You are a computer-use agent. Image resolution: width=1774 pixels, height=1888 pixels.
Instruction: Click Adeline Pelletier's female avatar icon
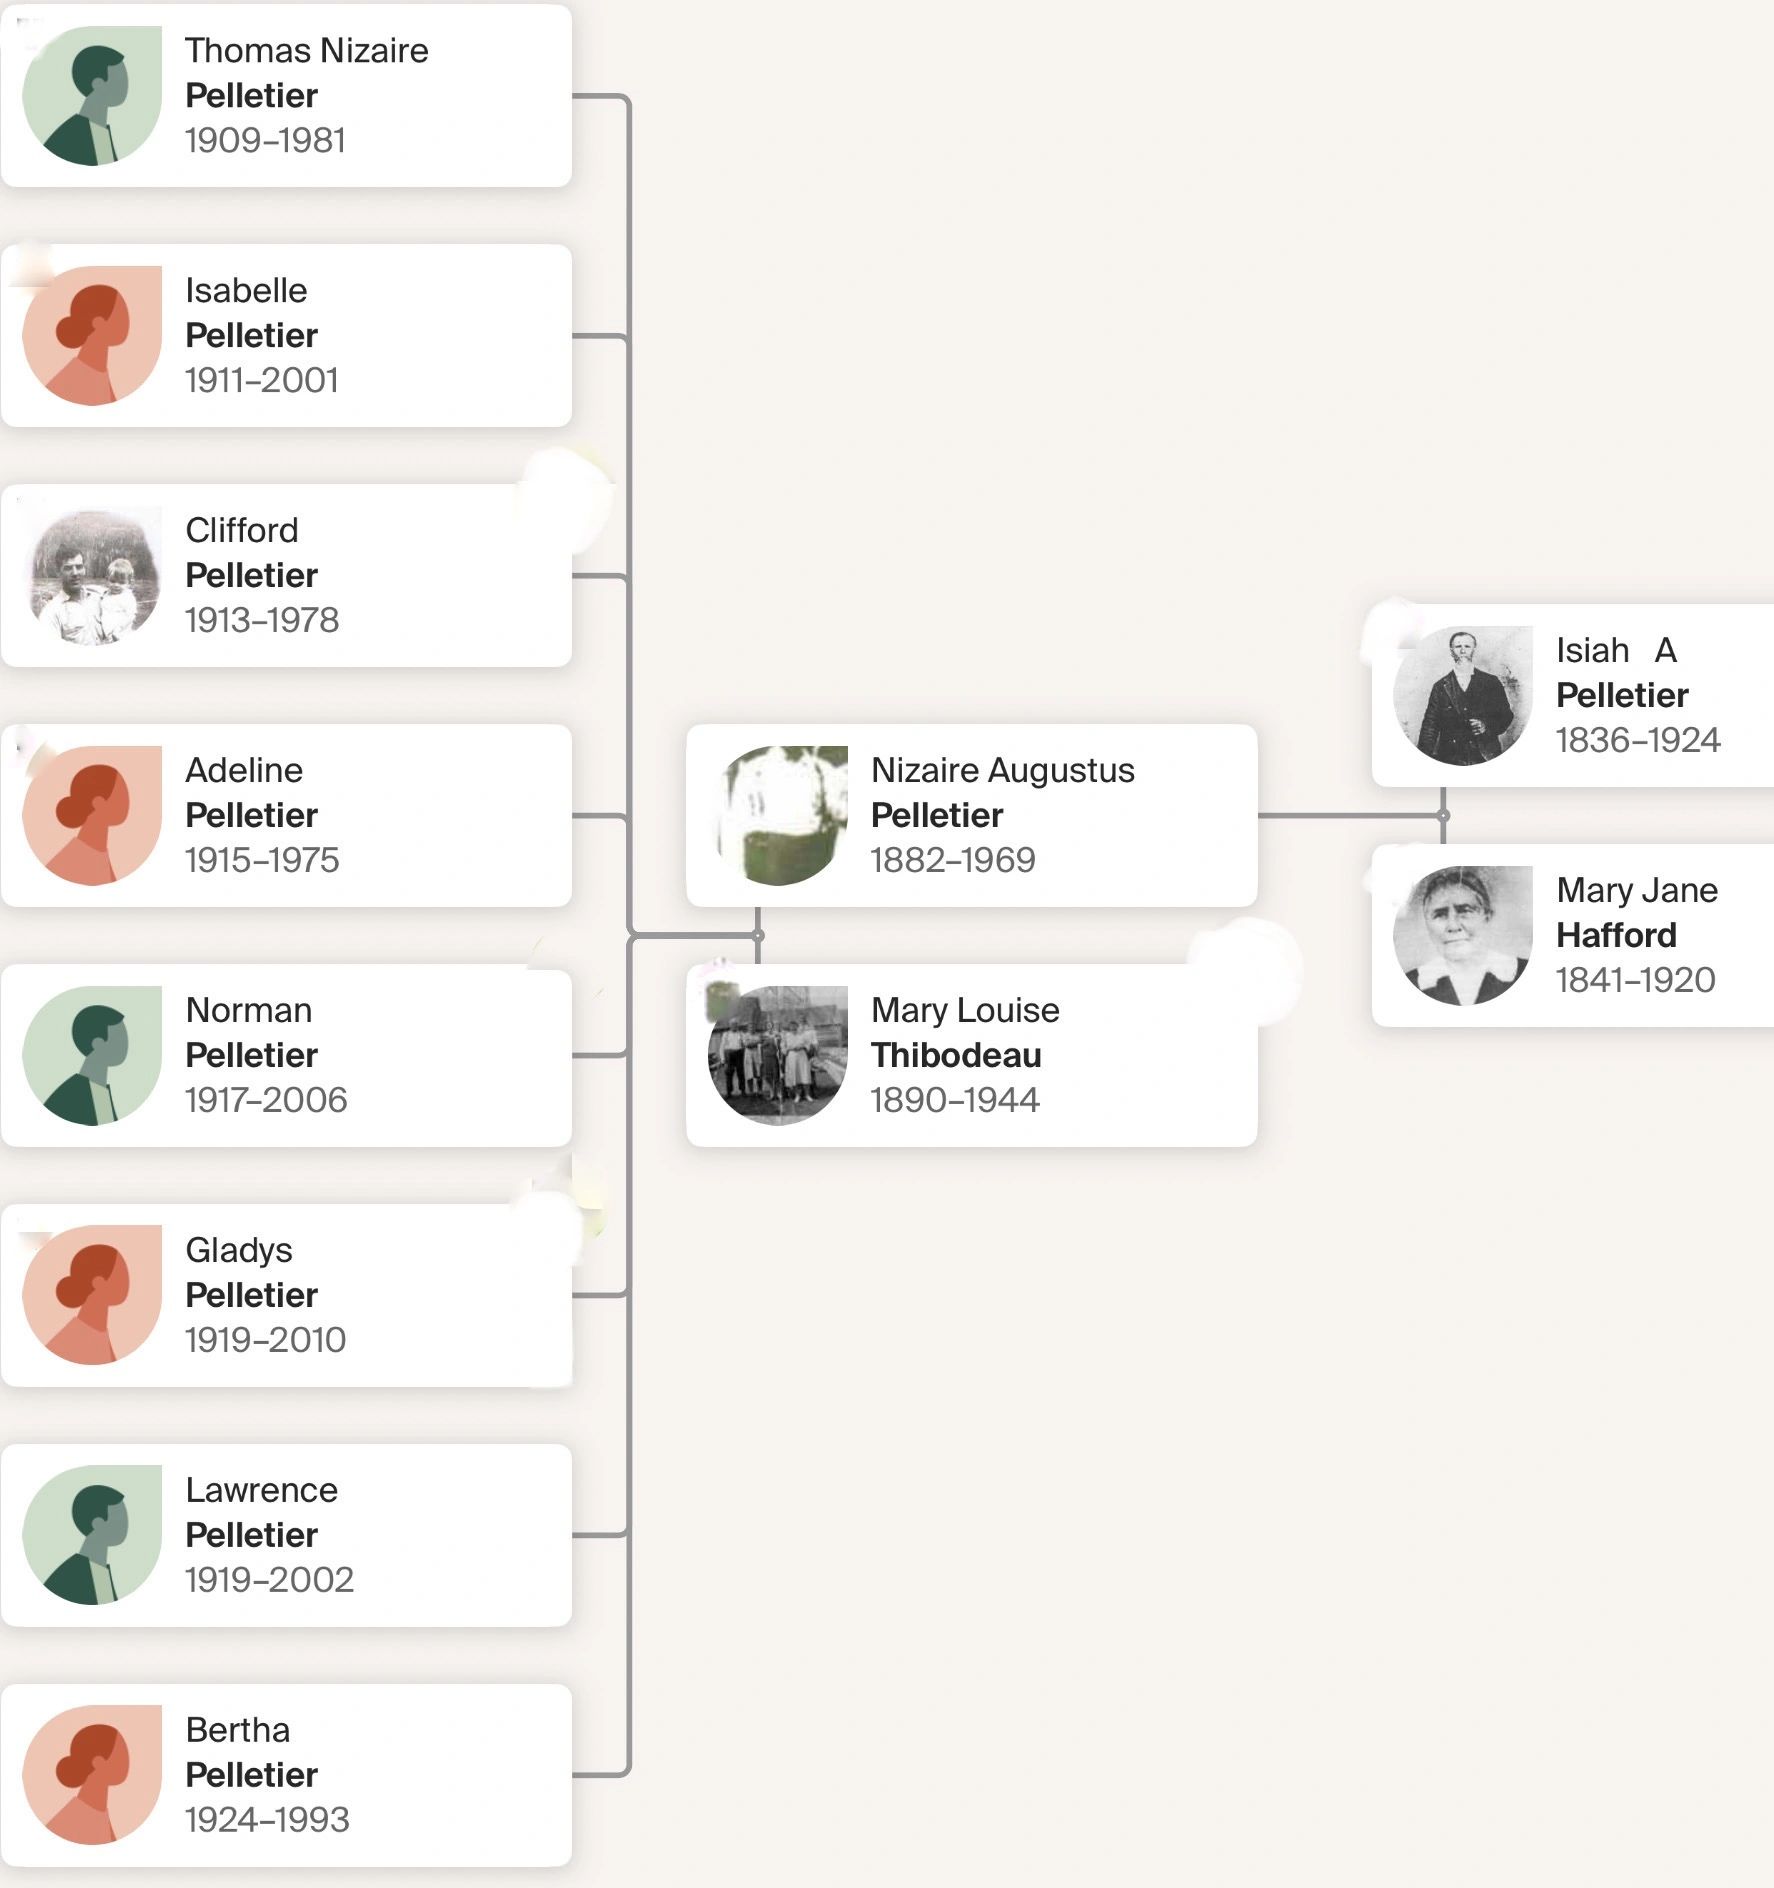(92, 816)
